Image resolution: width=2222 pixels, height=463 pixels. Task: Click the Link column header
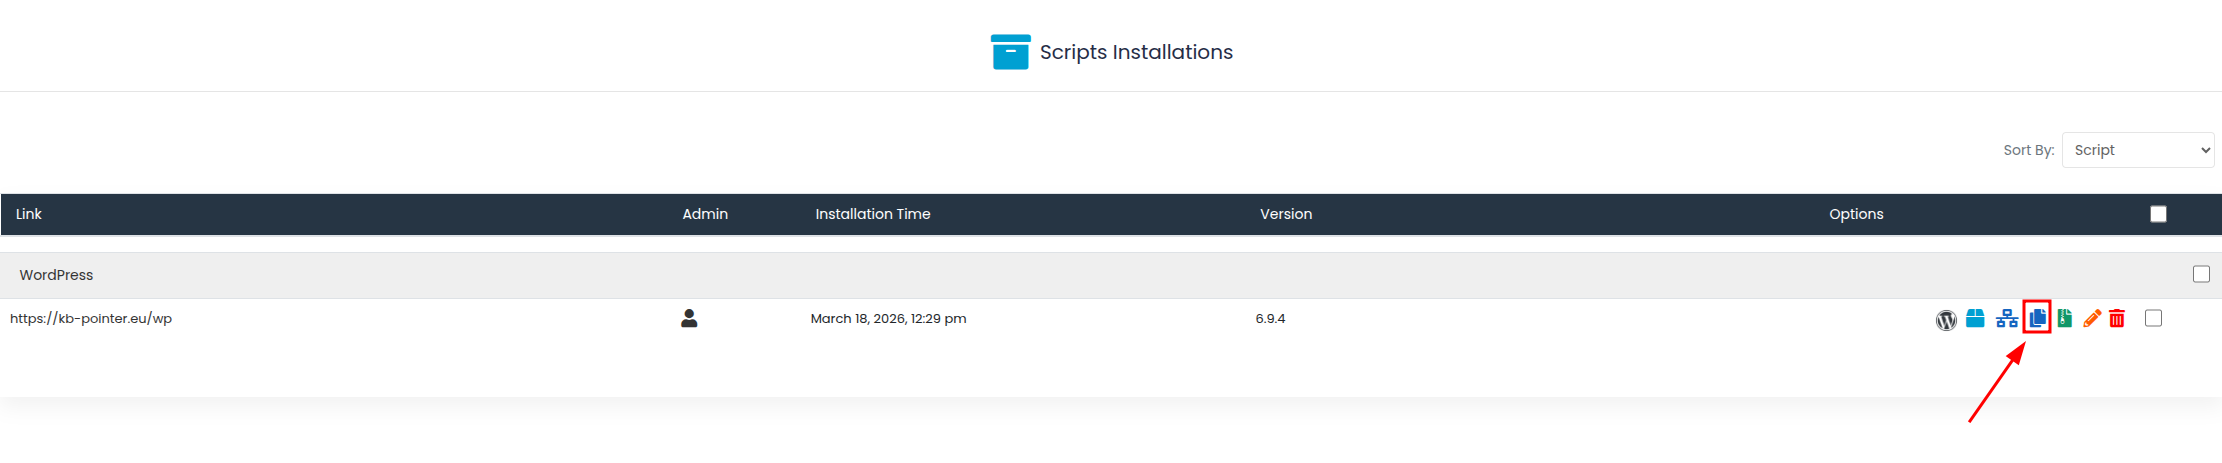click(x=29, y=214)
